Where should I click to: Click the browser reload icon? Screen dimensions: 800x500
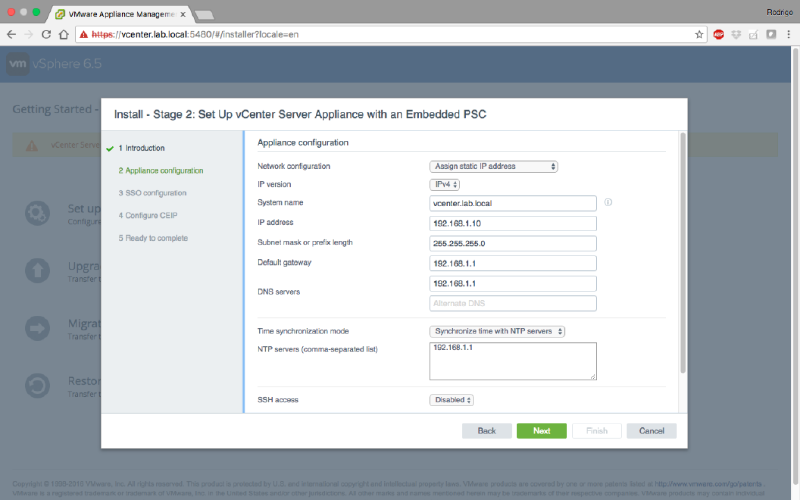click(x=46, y=34)
